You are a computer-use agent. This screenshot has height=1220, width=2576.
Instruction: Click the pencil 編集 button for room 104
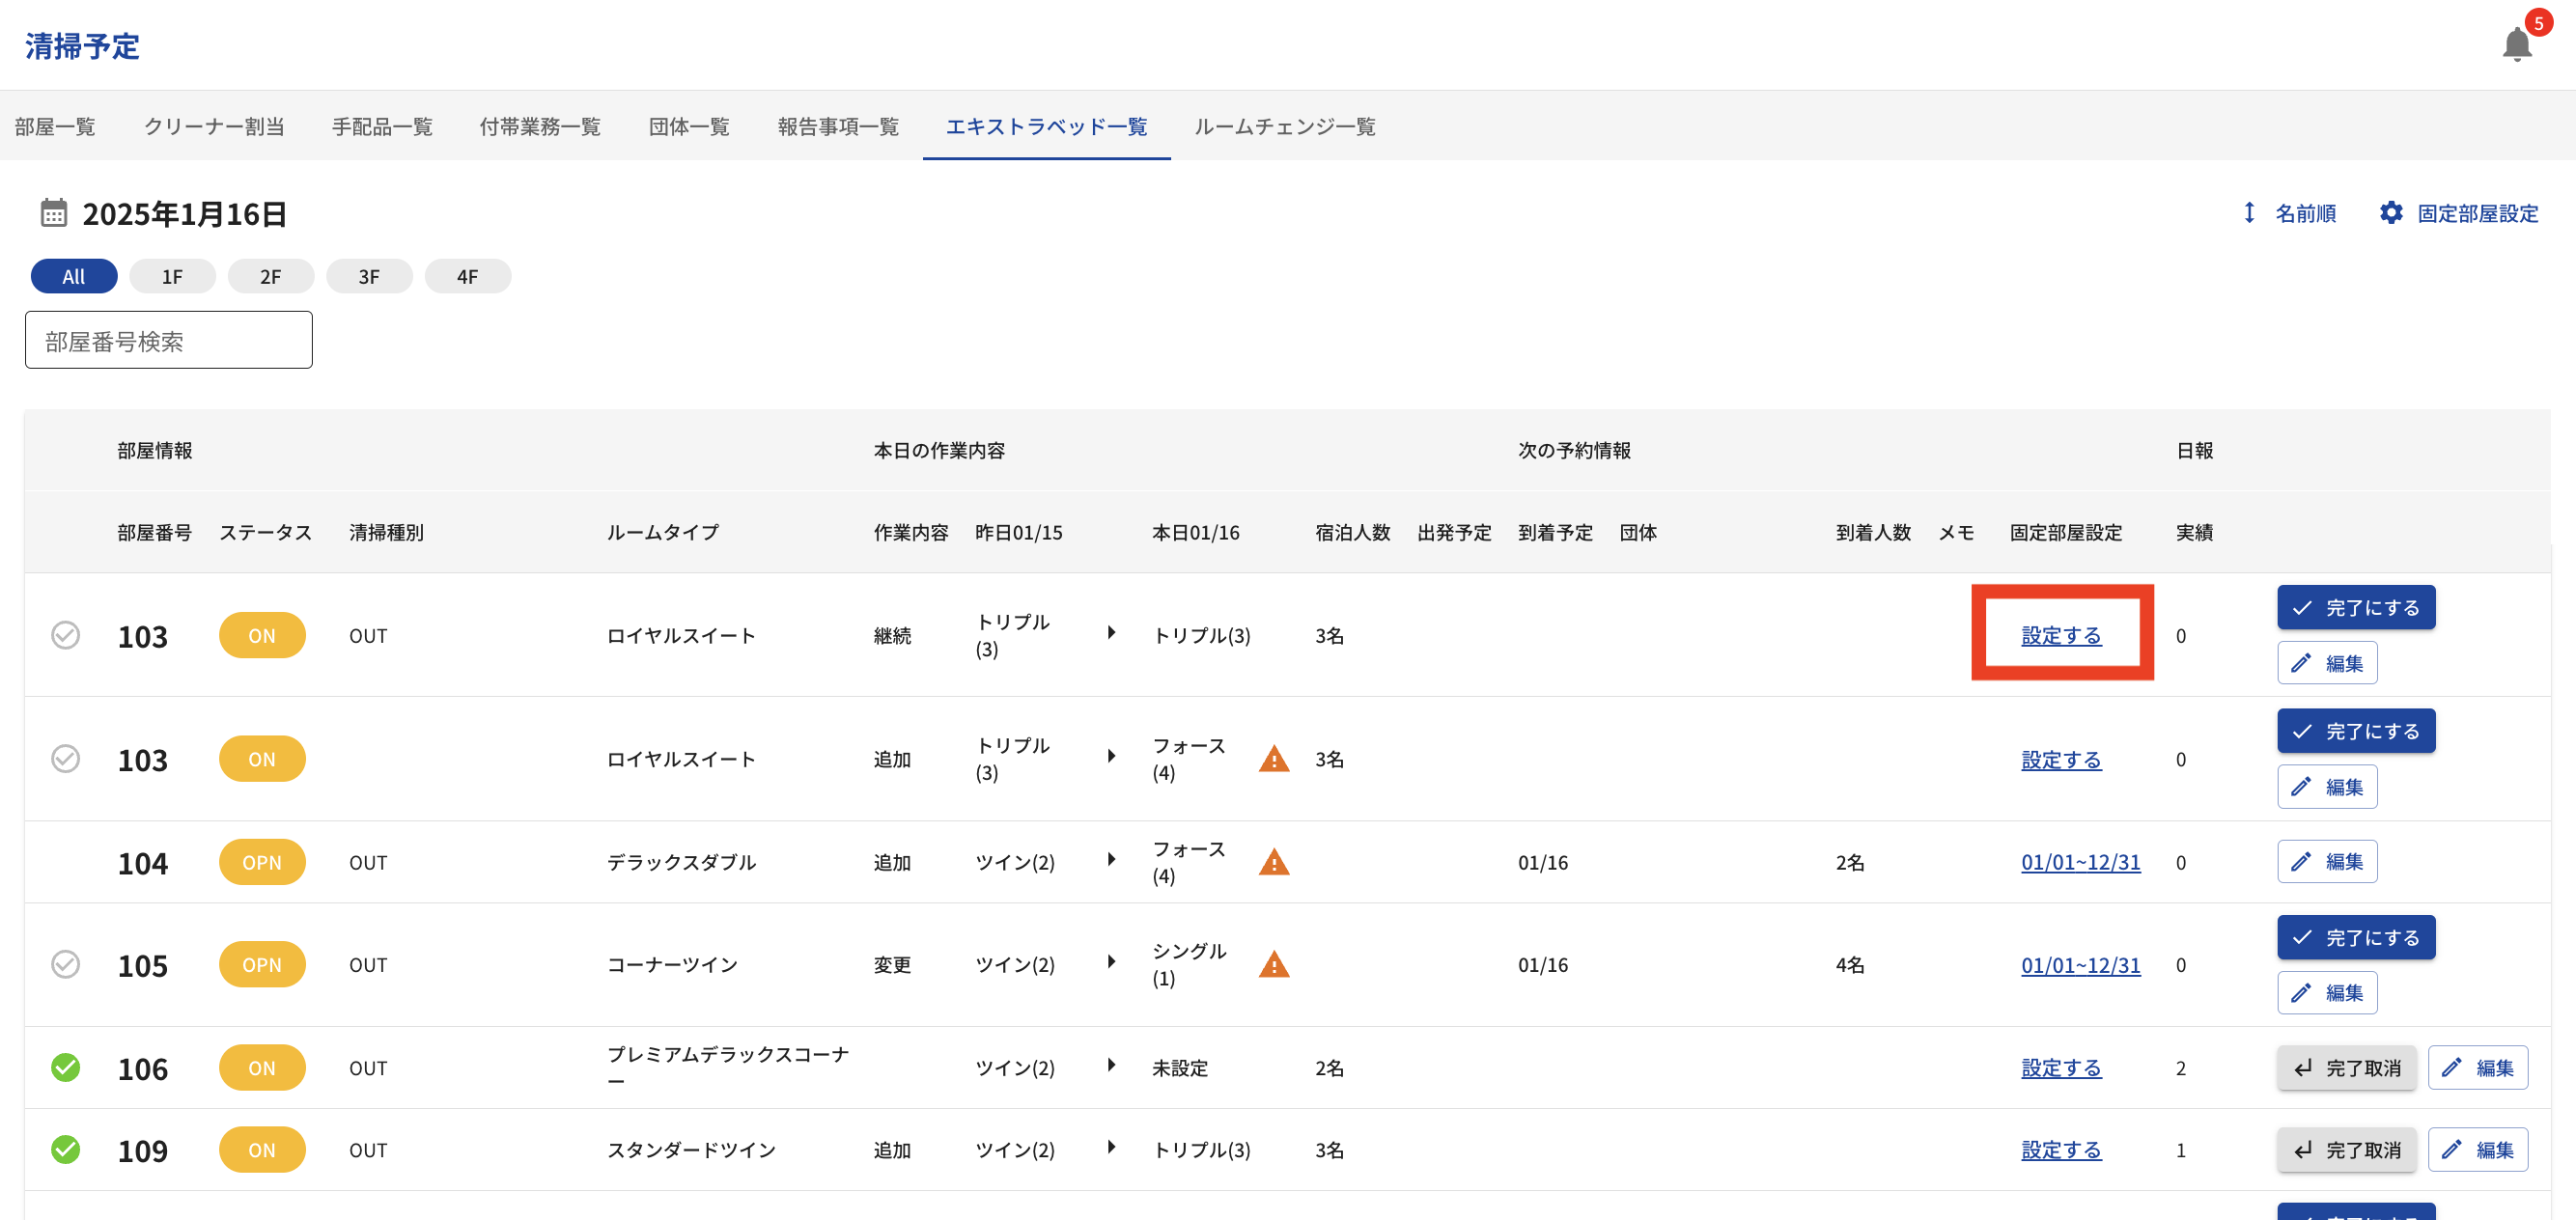pos(2326,862)
